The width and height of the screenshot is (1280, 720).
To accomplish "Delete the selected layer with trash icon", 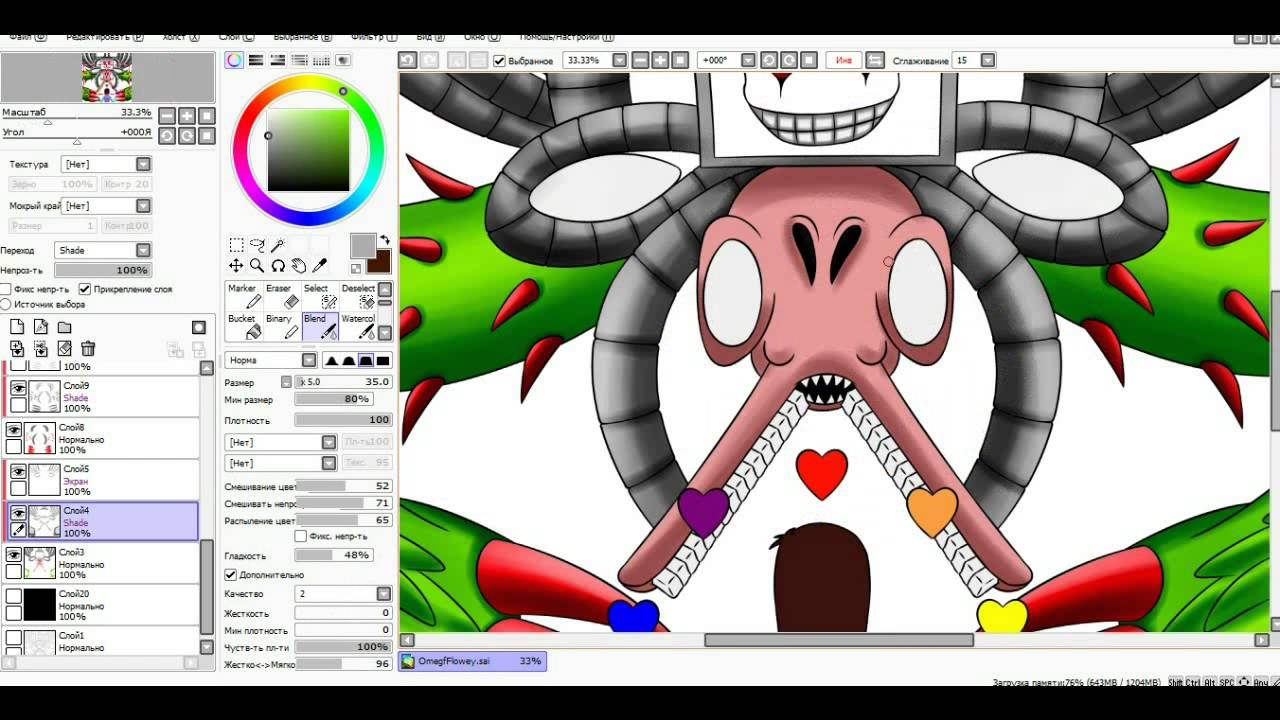I will pos(88,349).
